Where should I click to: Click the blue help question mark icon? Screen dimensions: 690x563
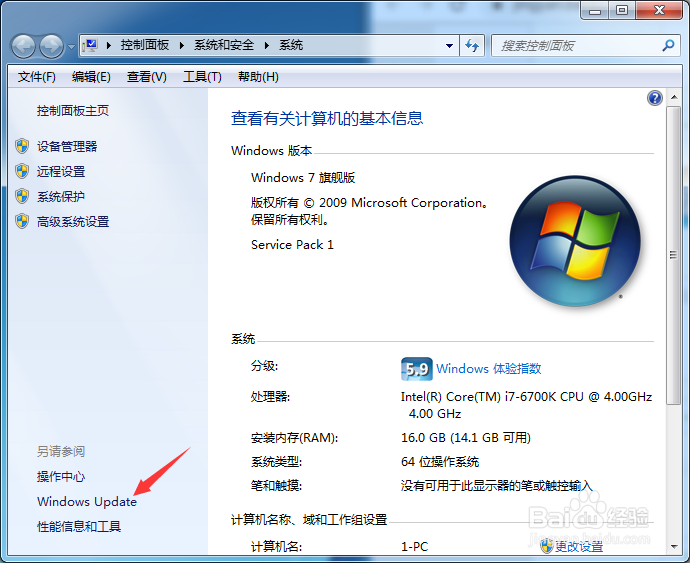click(655, 98)
